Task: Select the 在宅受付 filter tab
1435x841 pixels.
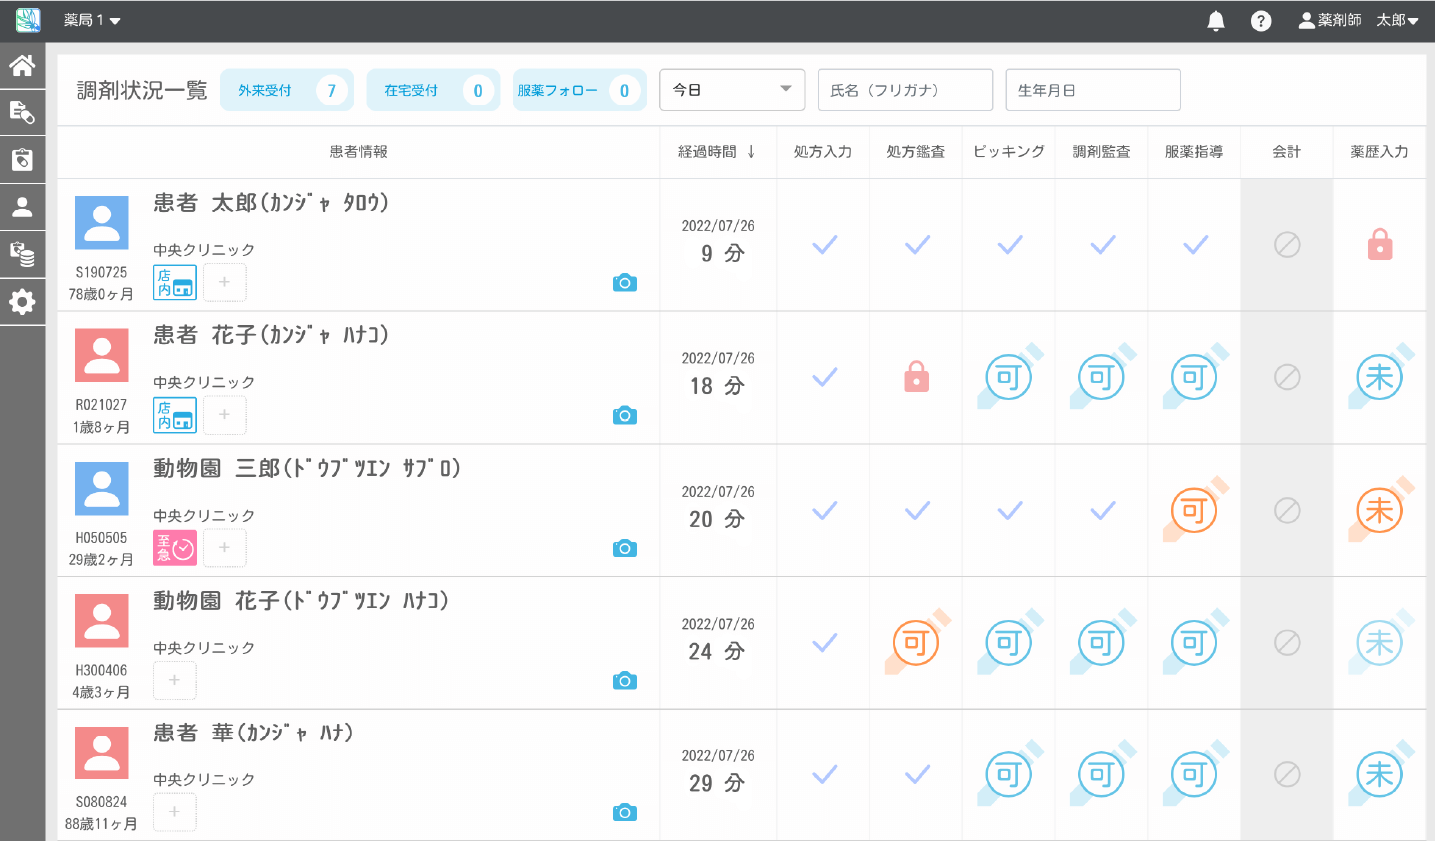Action: [433, 90]
